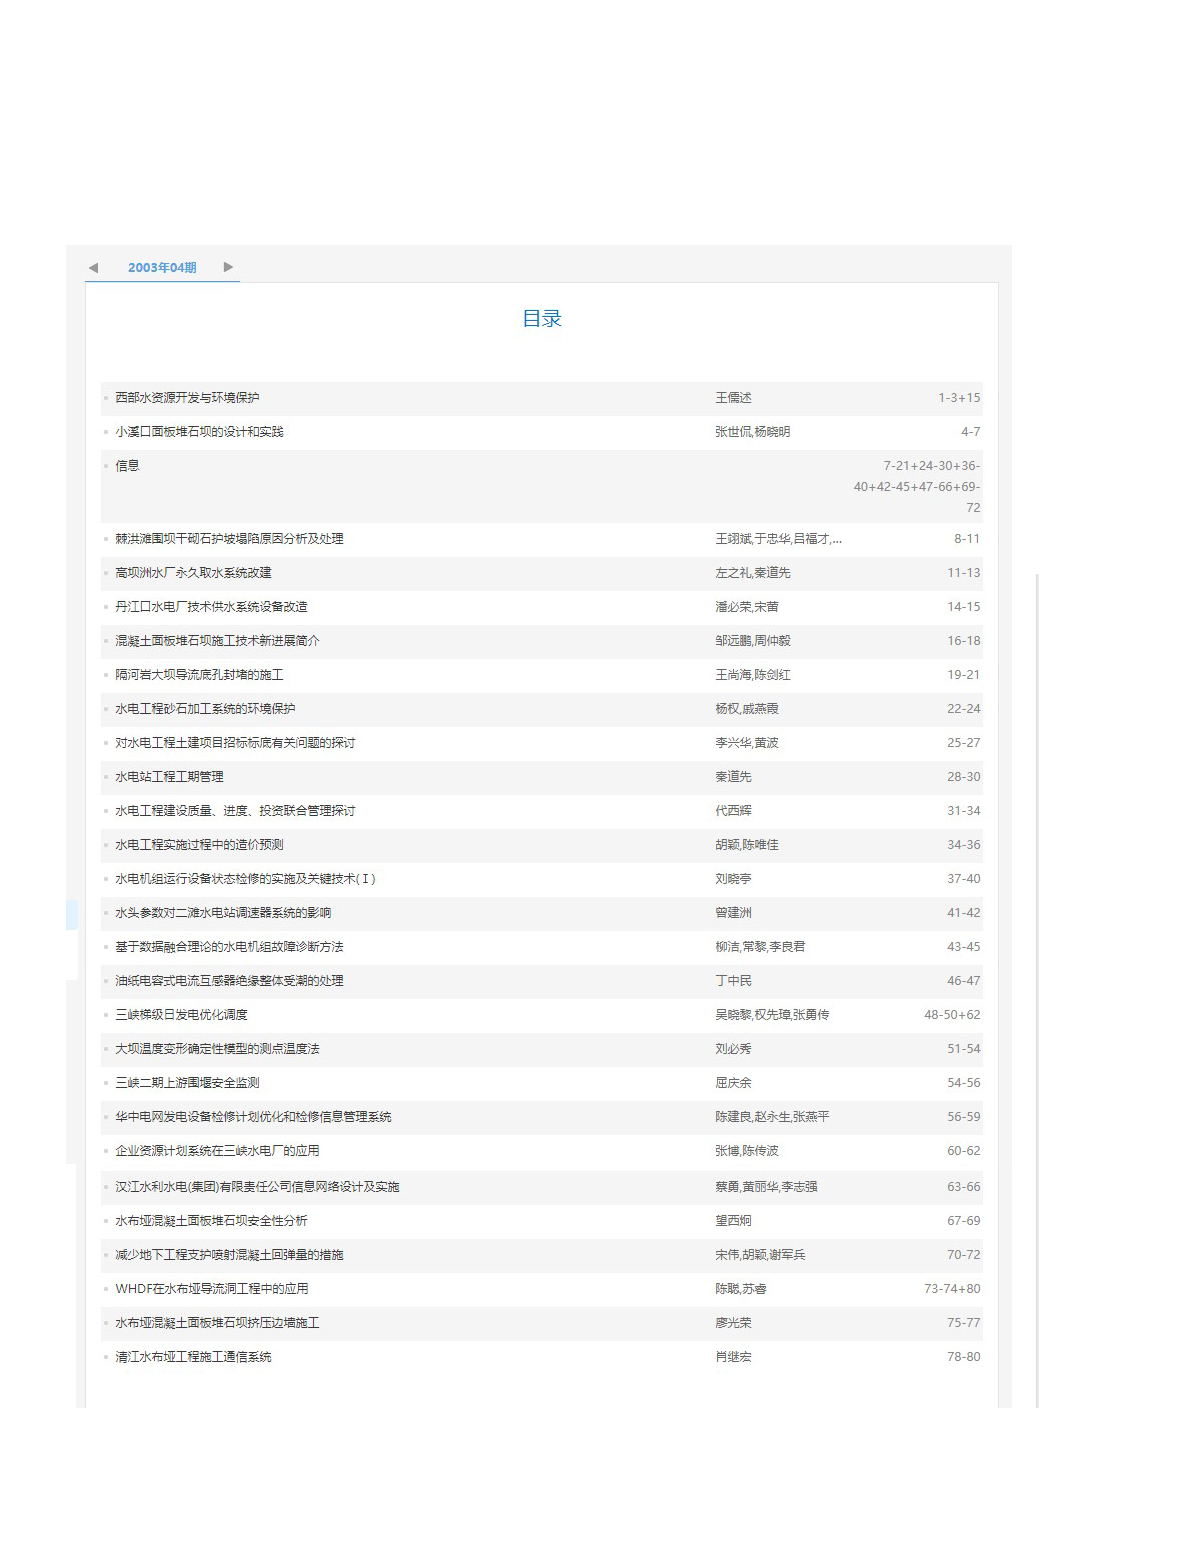
Task: Open article 减少地下工程支护喷射混凝土回弹量的措施
Action: pyautogui.click(x=229, y=1255)
